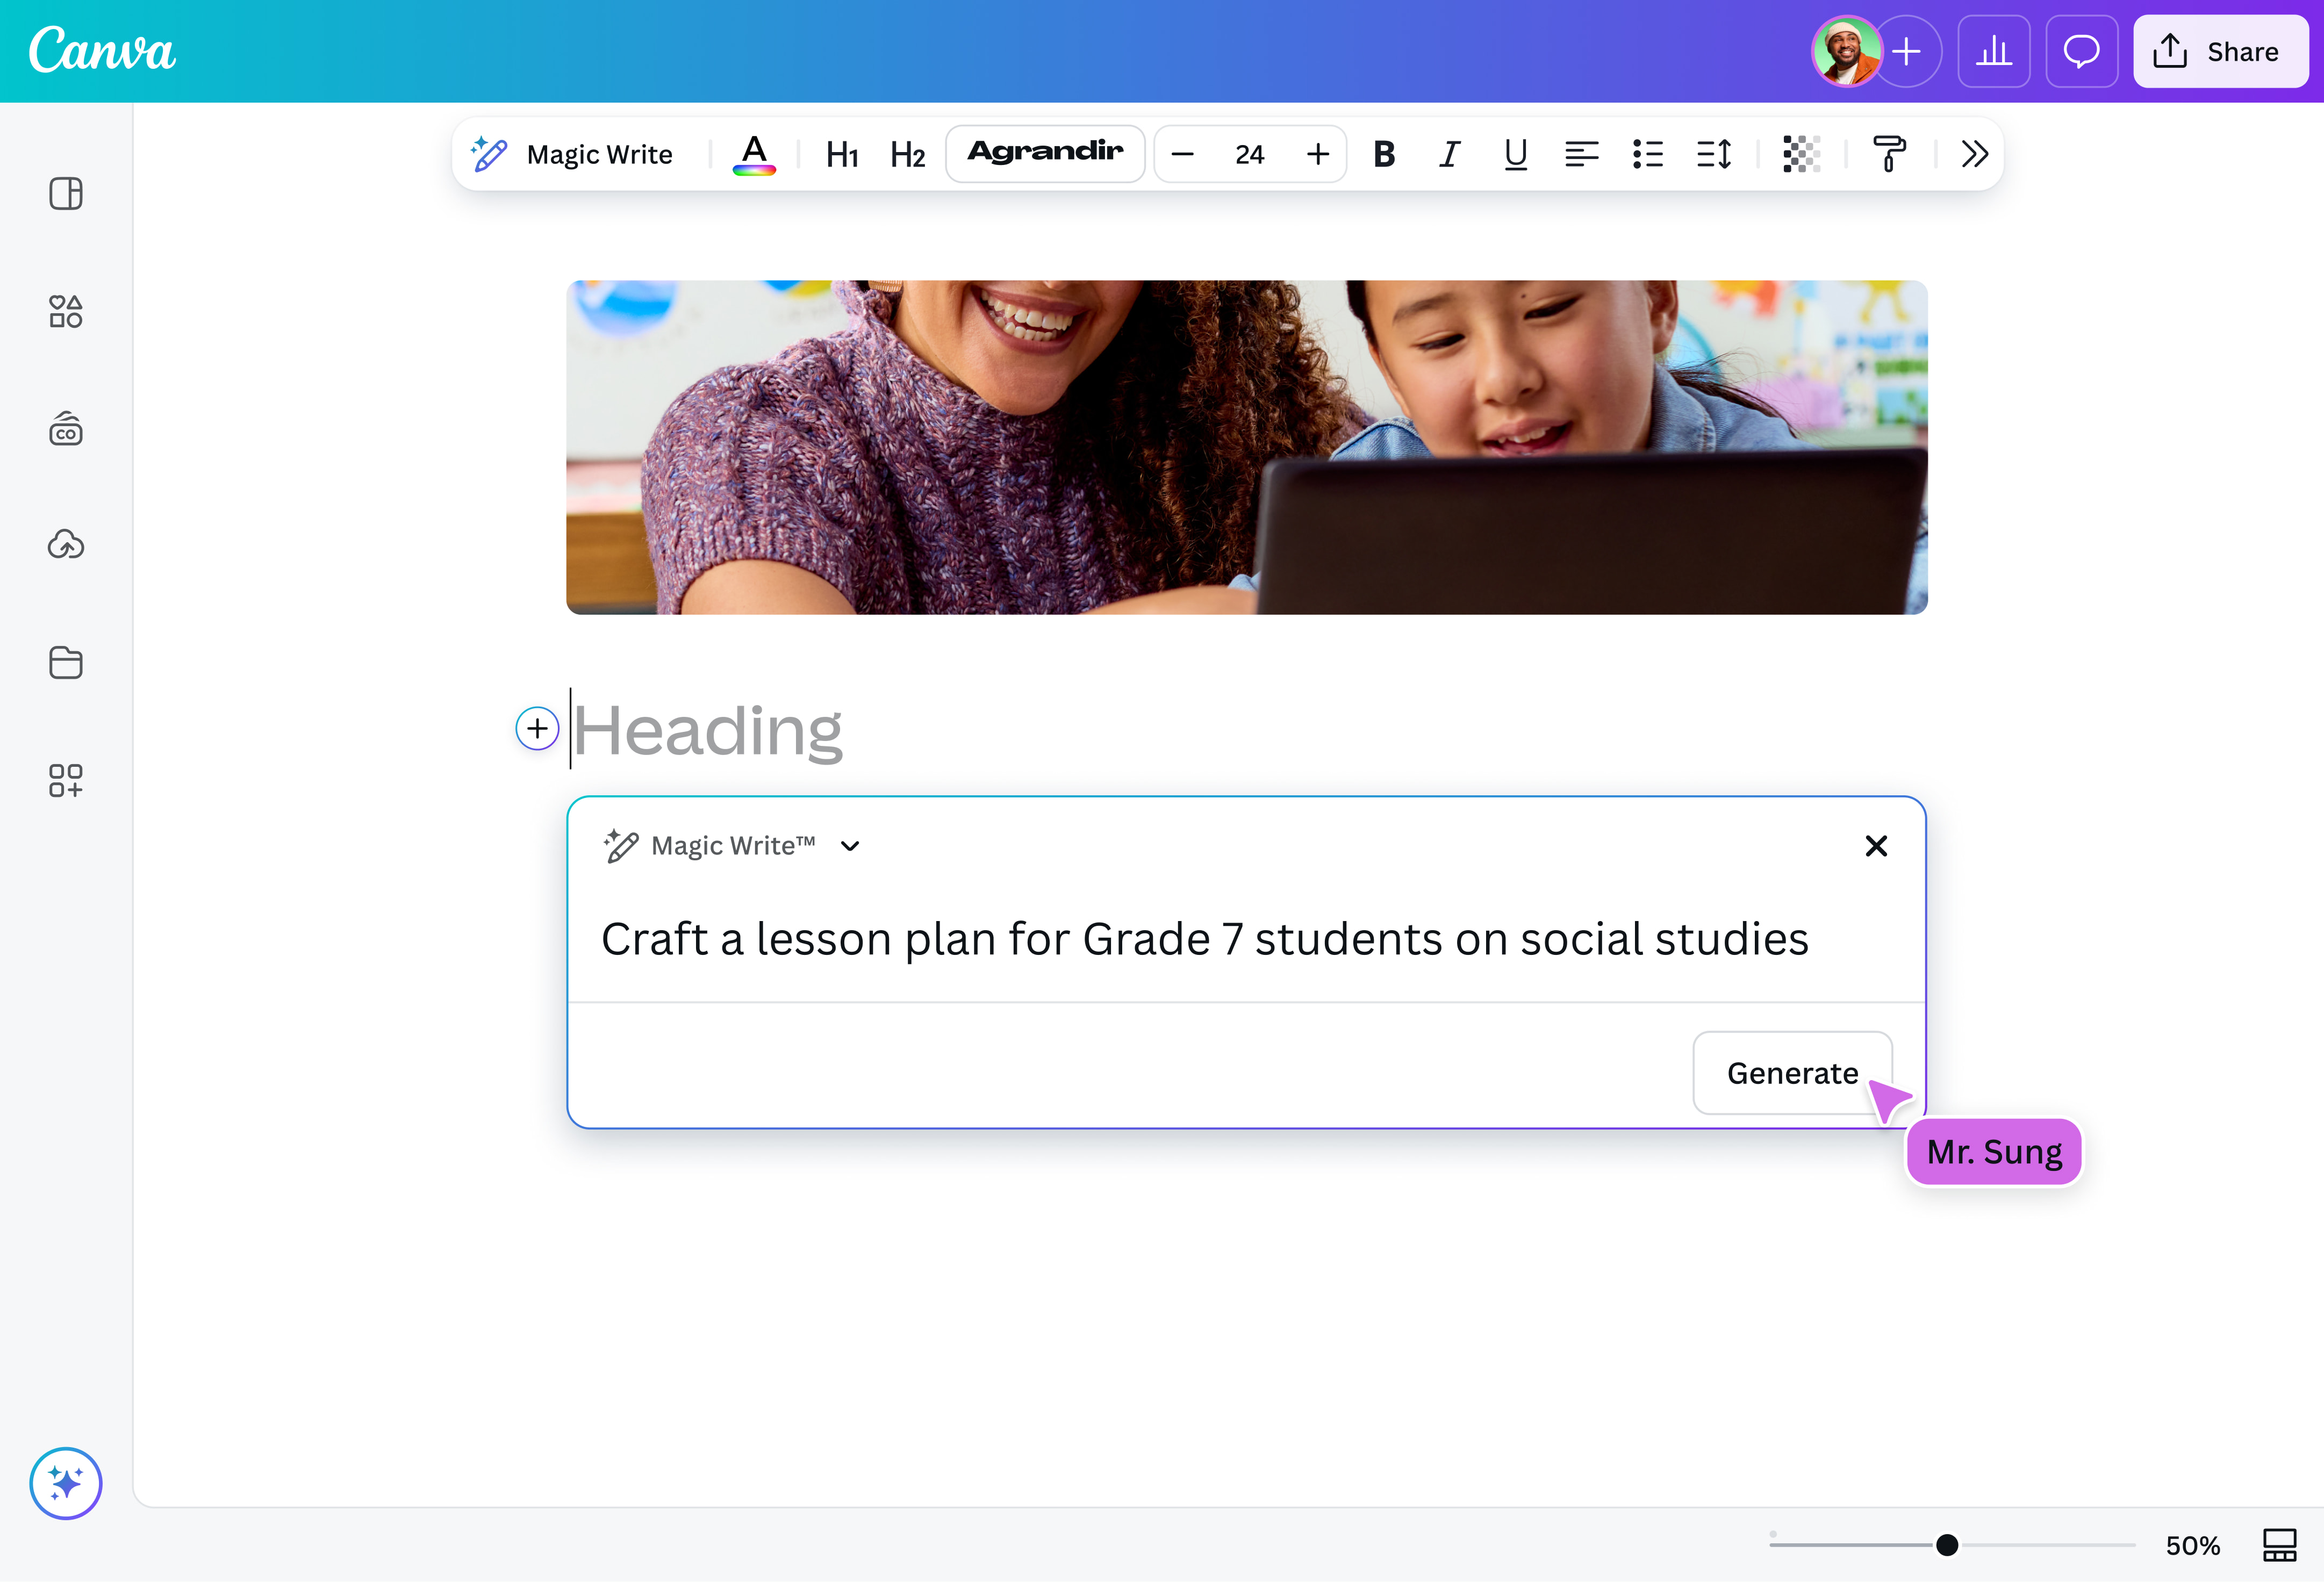
Task: Open the comments panel
Action: pos(2082,51)
